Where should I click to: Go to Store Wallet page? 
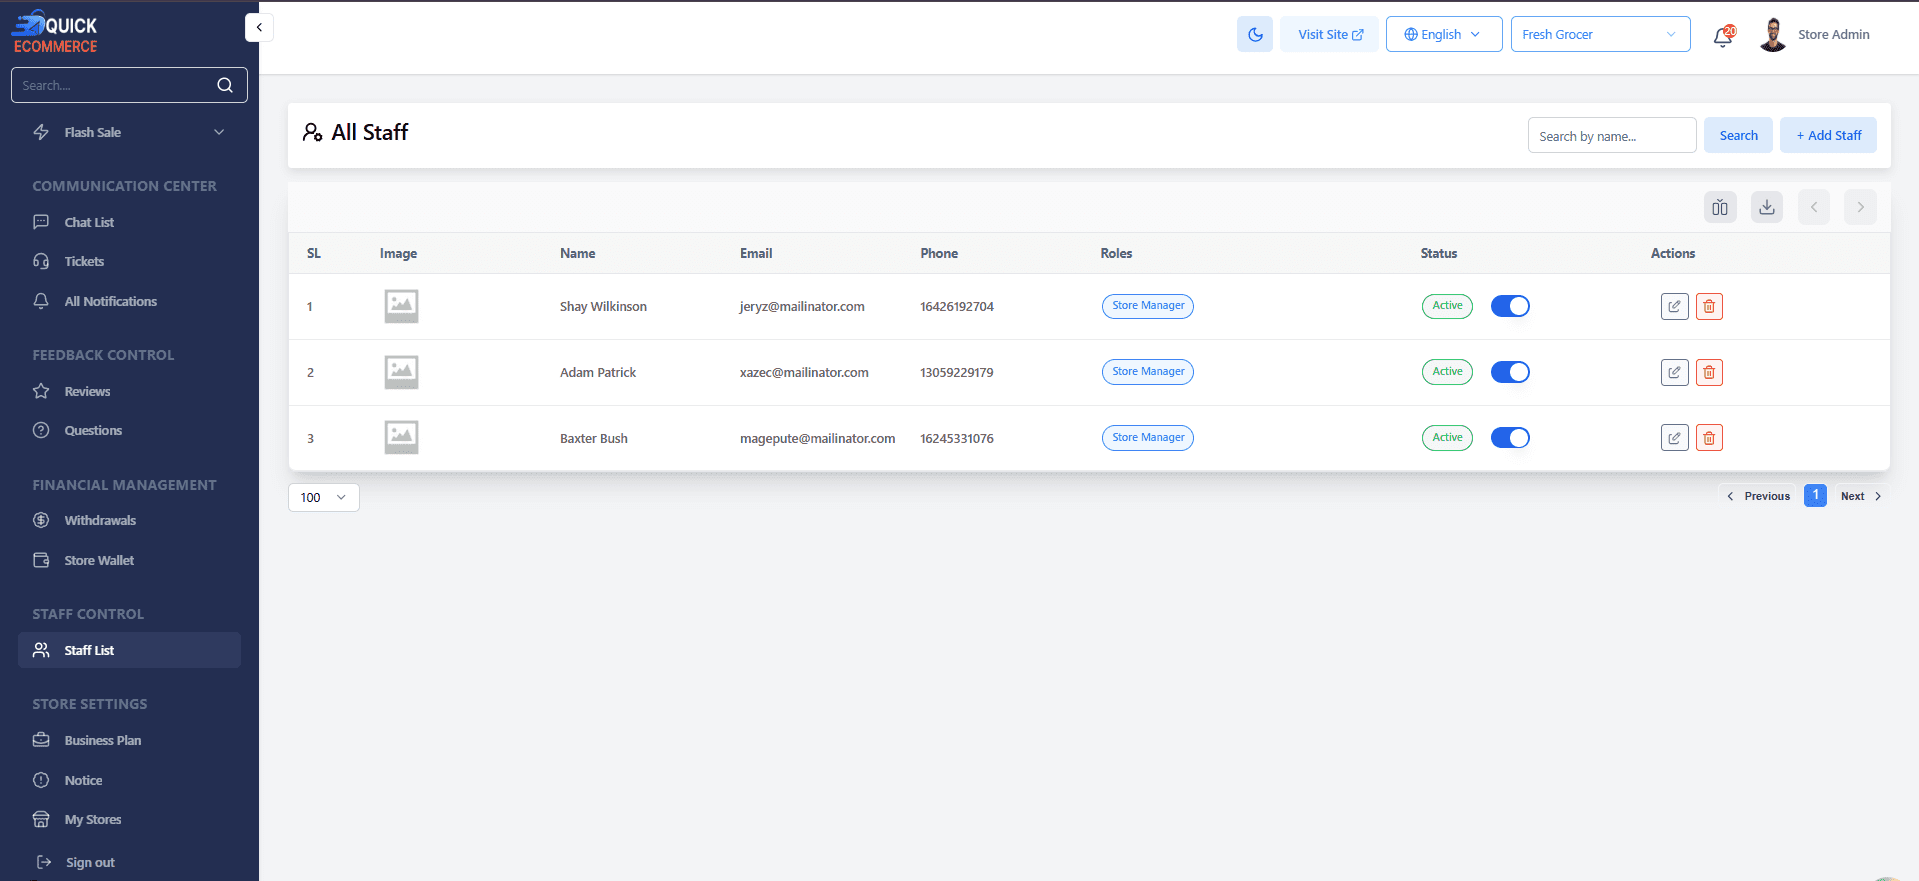click(x=99, y=560)
